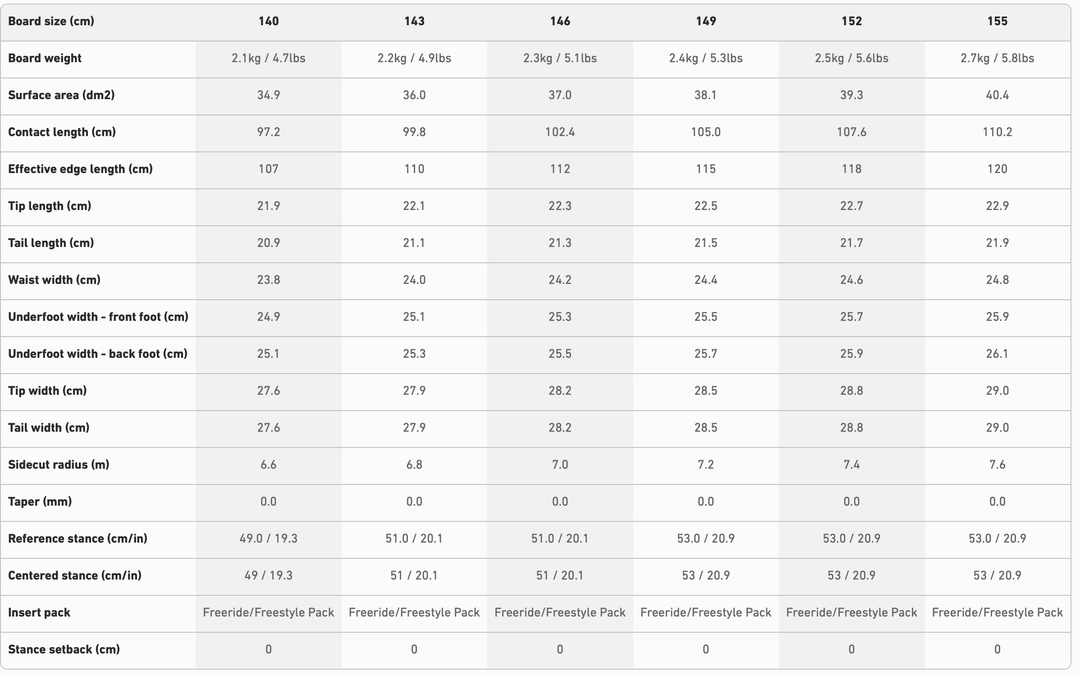This screenshot has height=676, width=1080.
Task: Click the 155 board size column header
Action: coord(997,21)
